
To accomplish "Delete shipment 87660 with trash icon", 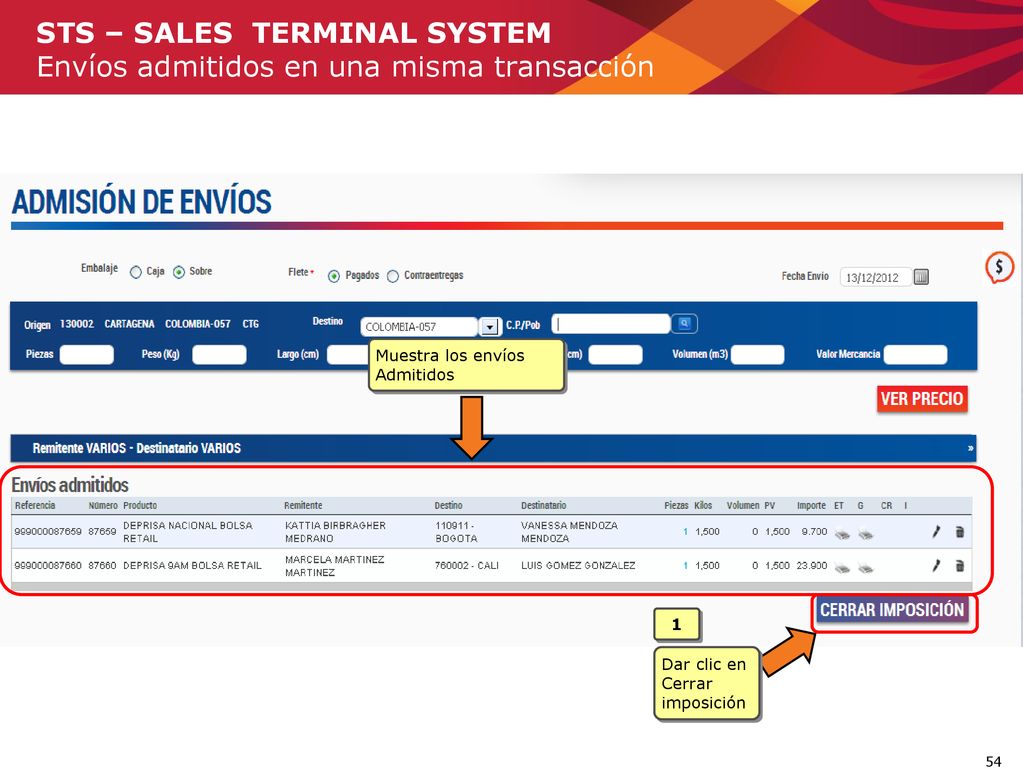I will (960, 566).
